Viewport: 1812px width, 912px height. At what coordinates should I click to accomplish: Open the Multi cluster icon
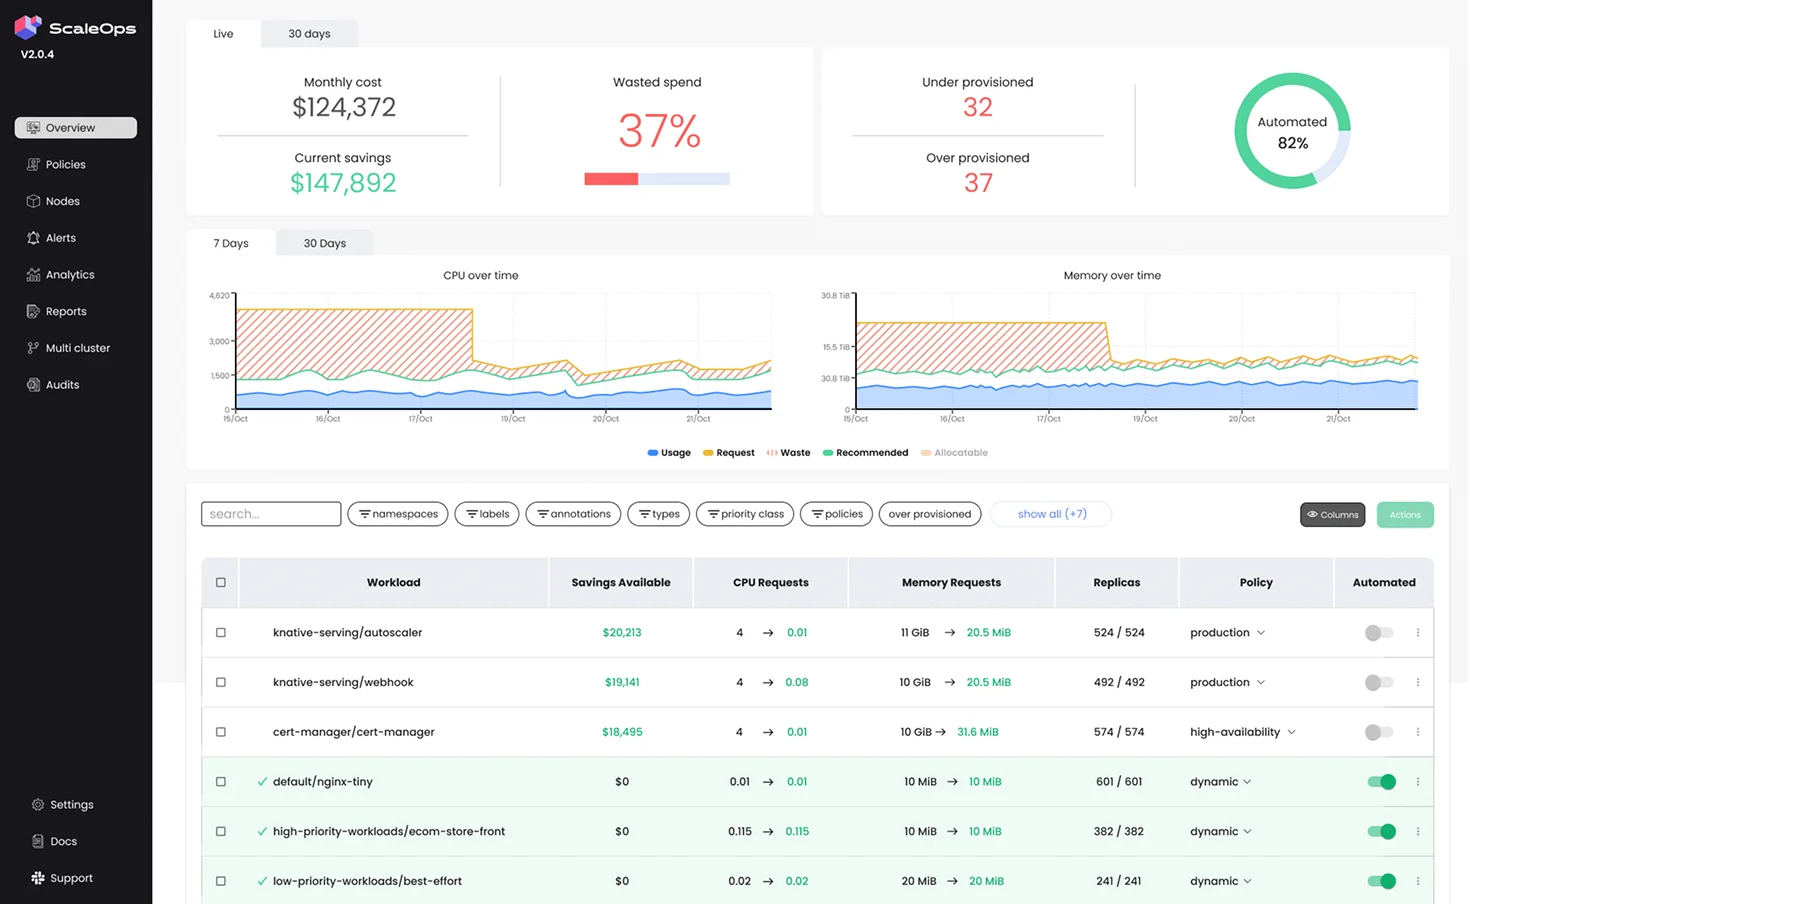pyautogui.click(x=33, y=350)
